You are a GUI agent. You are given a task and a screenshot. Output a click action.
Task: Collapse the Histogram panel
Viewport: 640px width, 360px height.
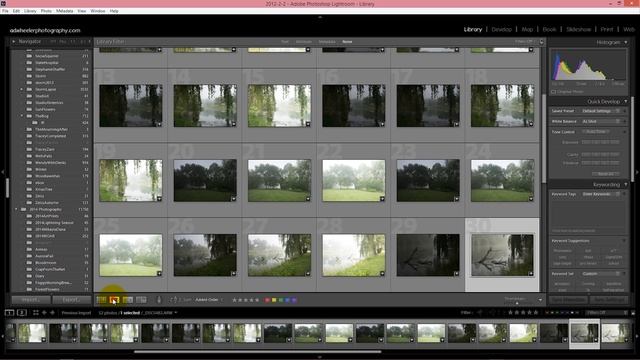click(x=626, y=42)
